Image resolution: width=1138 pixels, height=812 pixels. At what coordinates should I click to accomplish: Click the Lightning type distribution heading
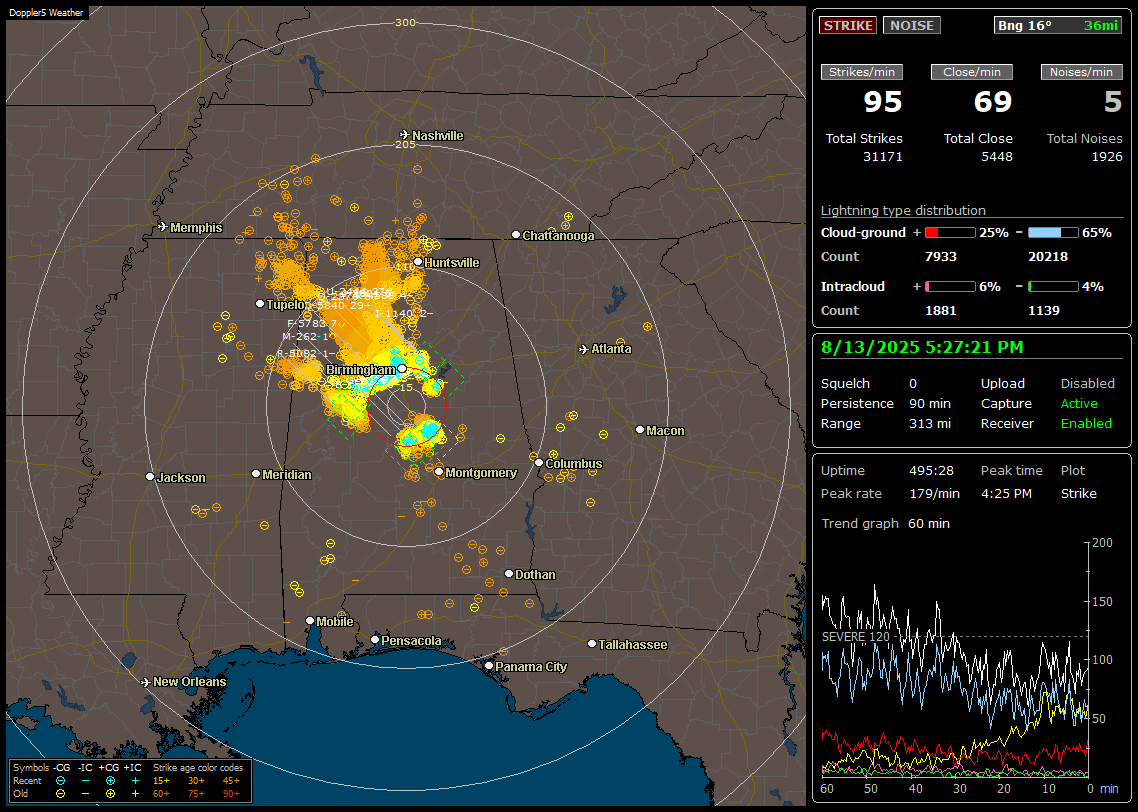903,210
